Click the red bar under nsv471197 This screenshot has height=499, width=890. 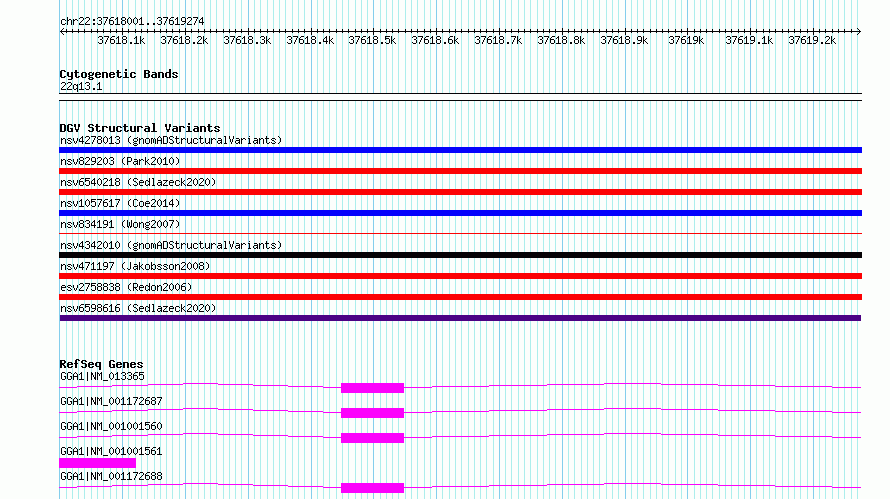point(460,276)
